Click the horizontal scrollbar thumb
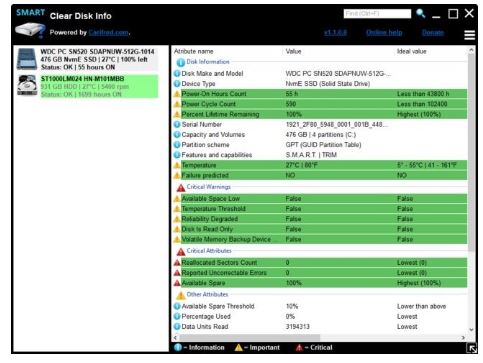This screenshot has height=363, width=483. 249,338
